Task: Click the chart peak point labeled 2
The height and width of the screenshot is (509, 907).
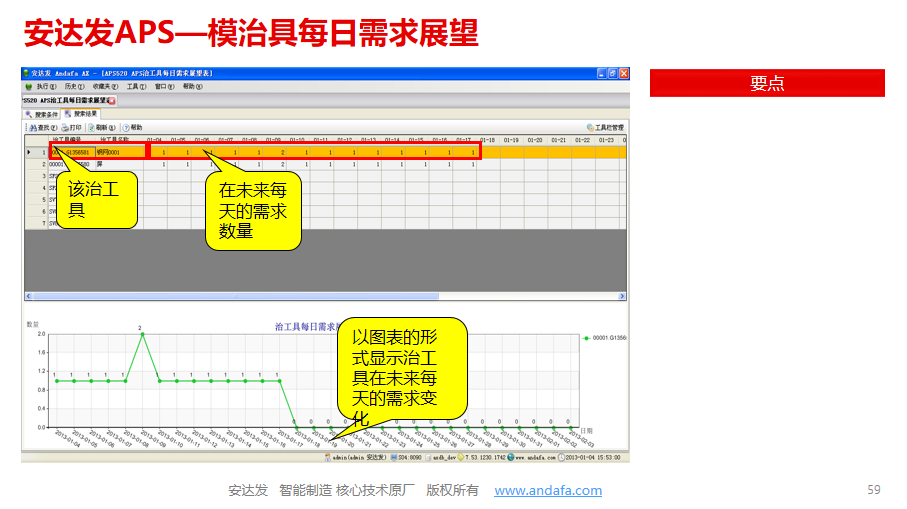Action: coord(142,334)
